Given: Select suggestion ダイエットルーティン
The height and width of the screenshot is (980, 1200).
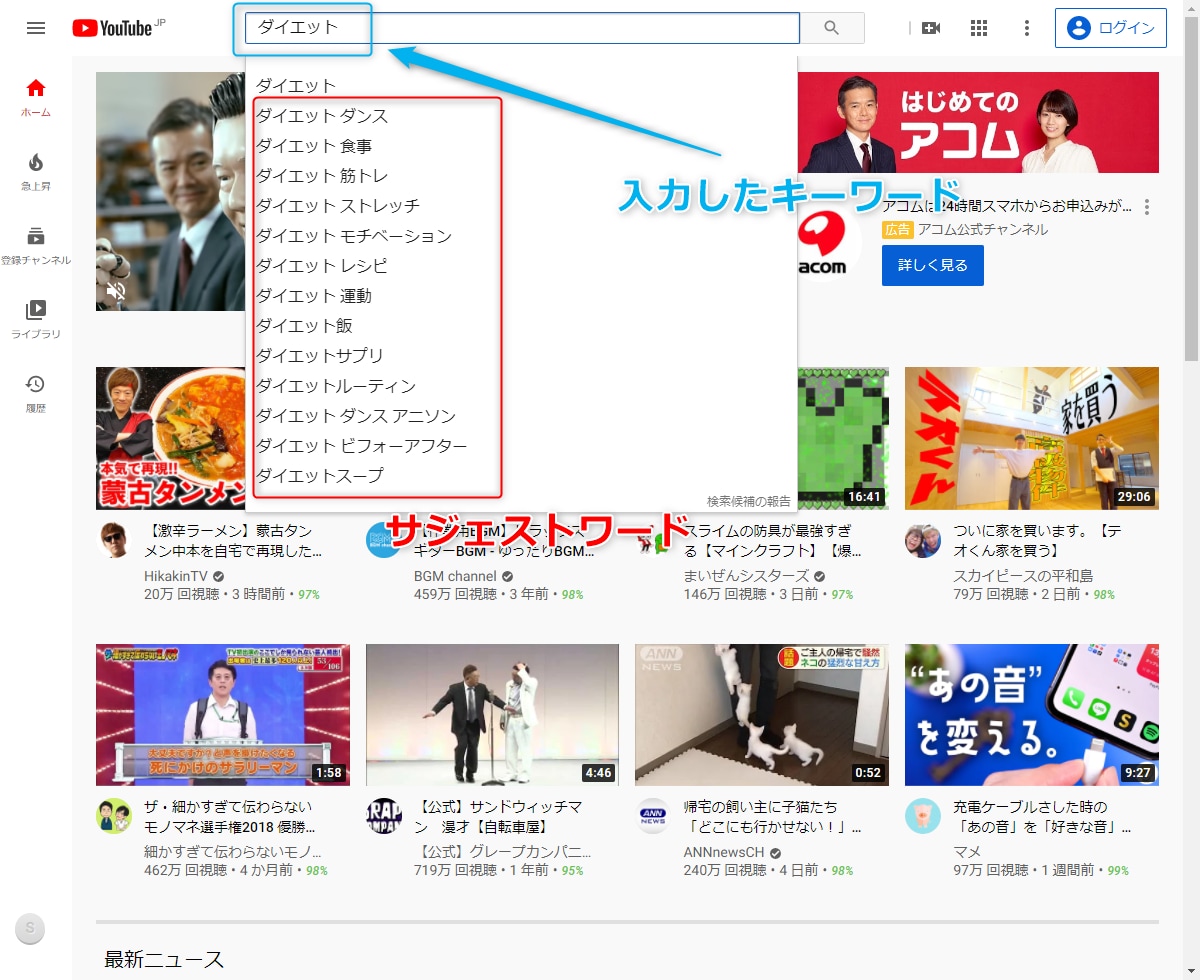Looking at the screenshot, I should point(521,386).
